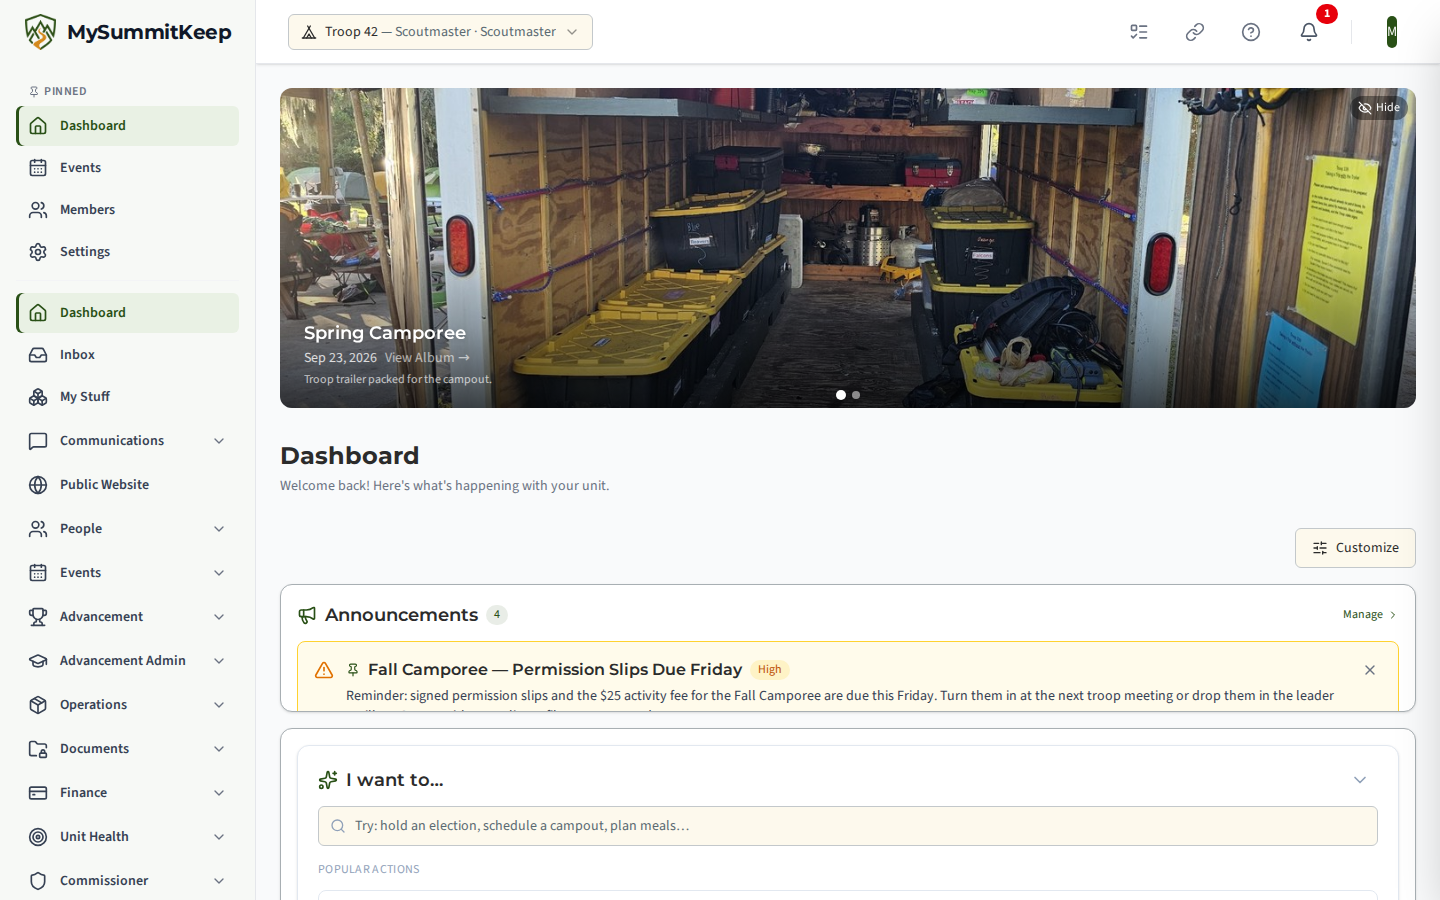Expand the Advancement menu

pos(127,617)
